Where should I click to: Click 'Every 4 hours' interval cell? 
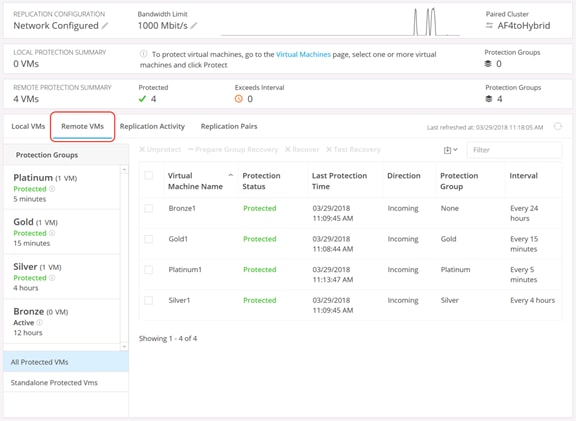tap(532, 301)
